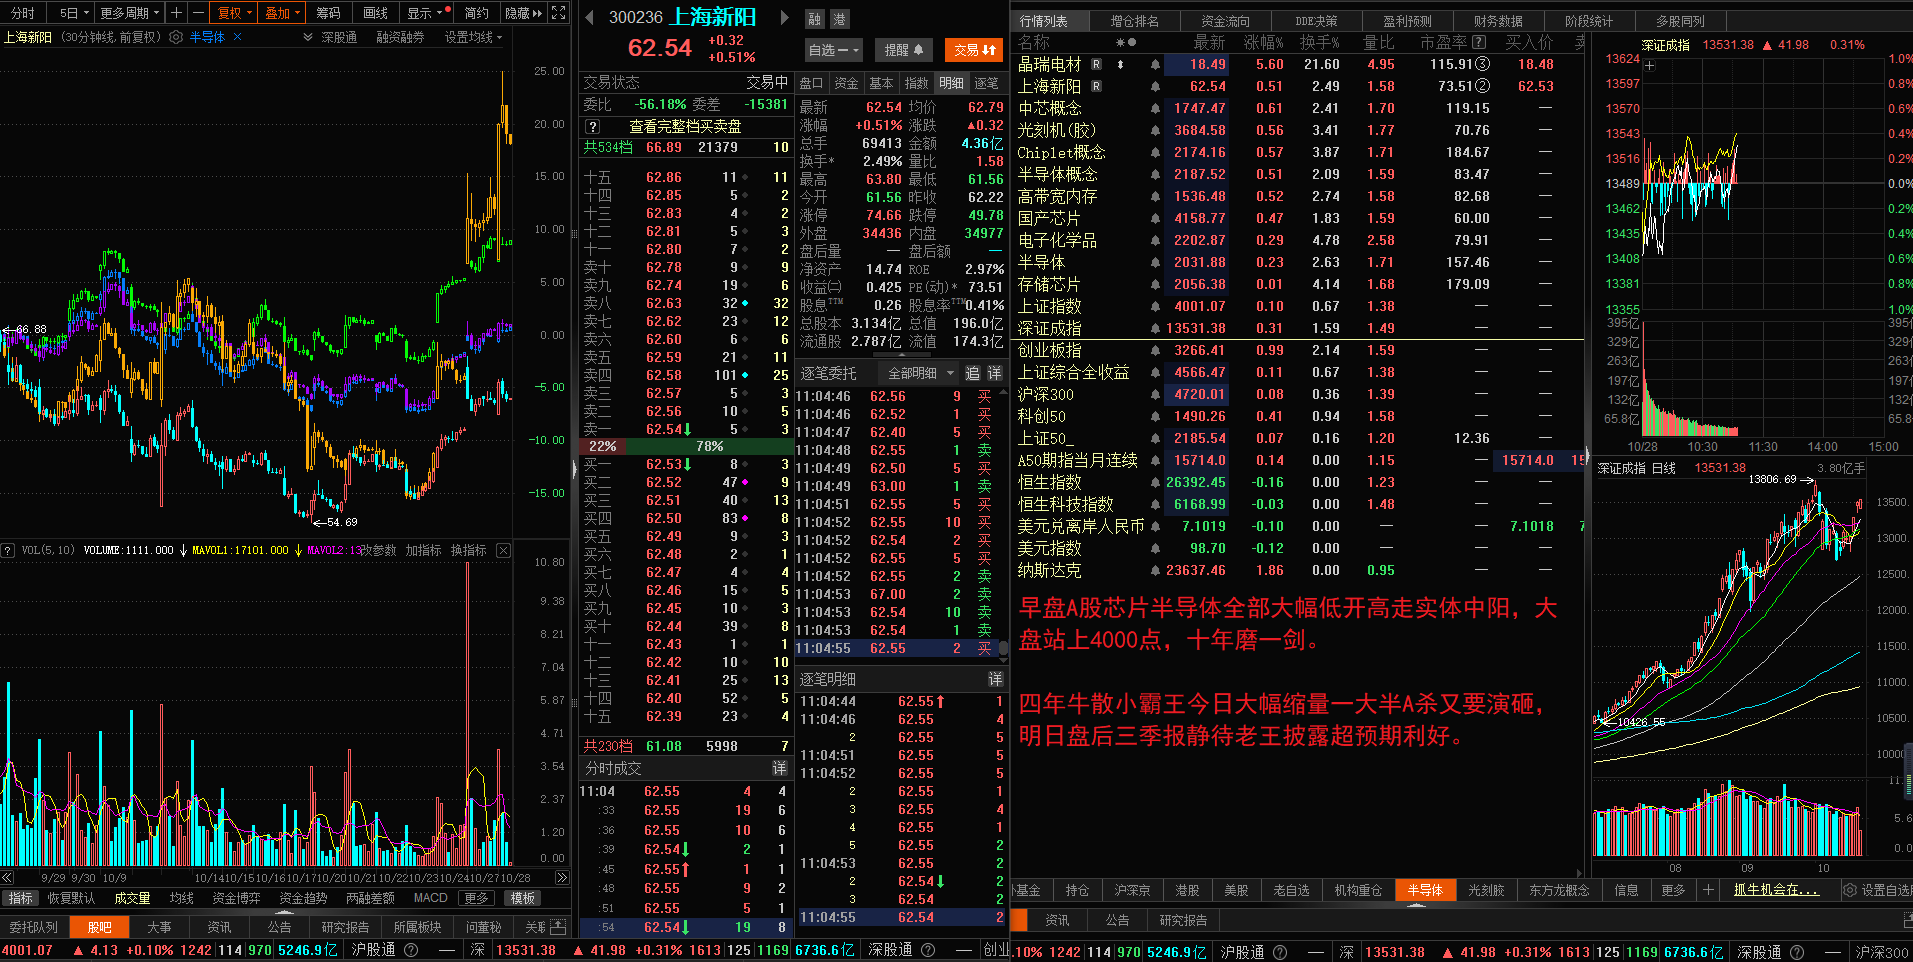Click the alert bell for 中芯概念 row
The height and width of the screenshot is (962, 1913).
[x=1155, y=109]
